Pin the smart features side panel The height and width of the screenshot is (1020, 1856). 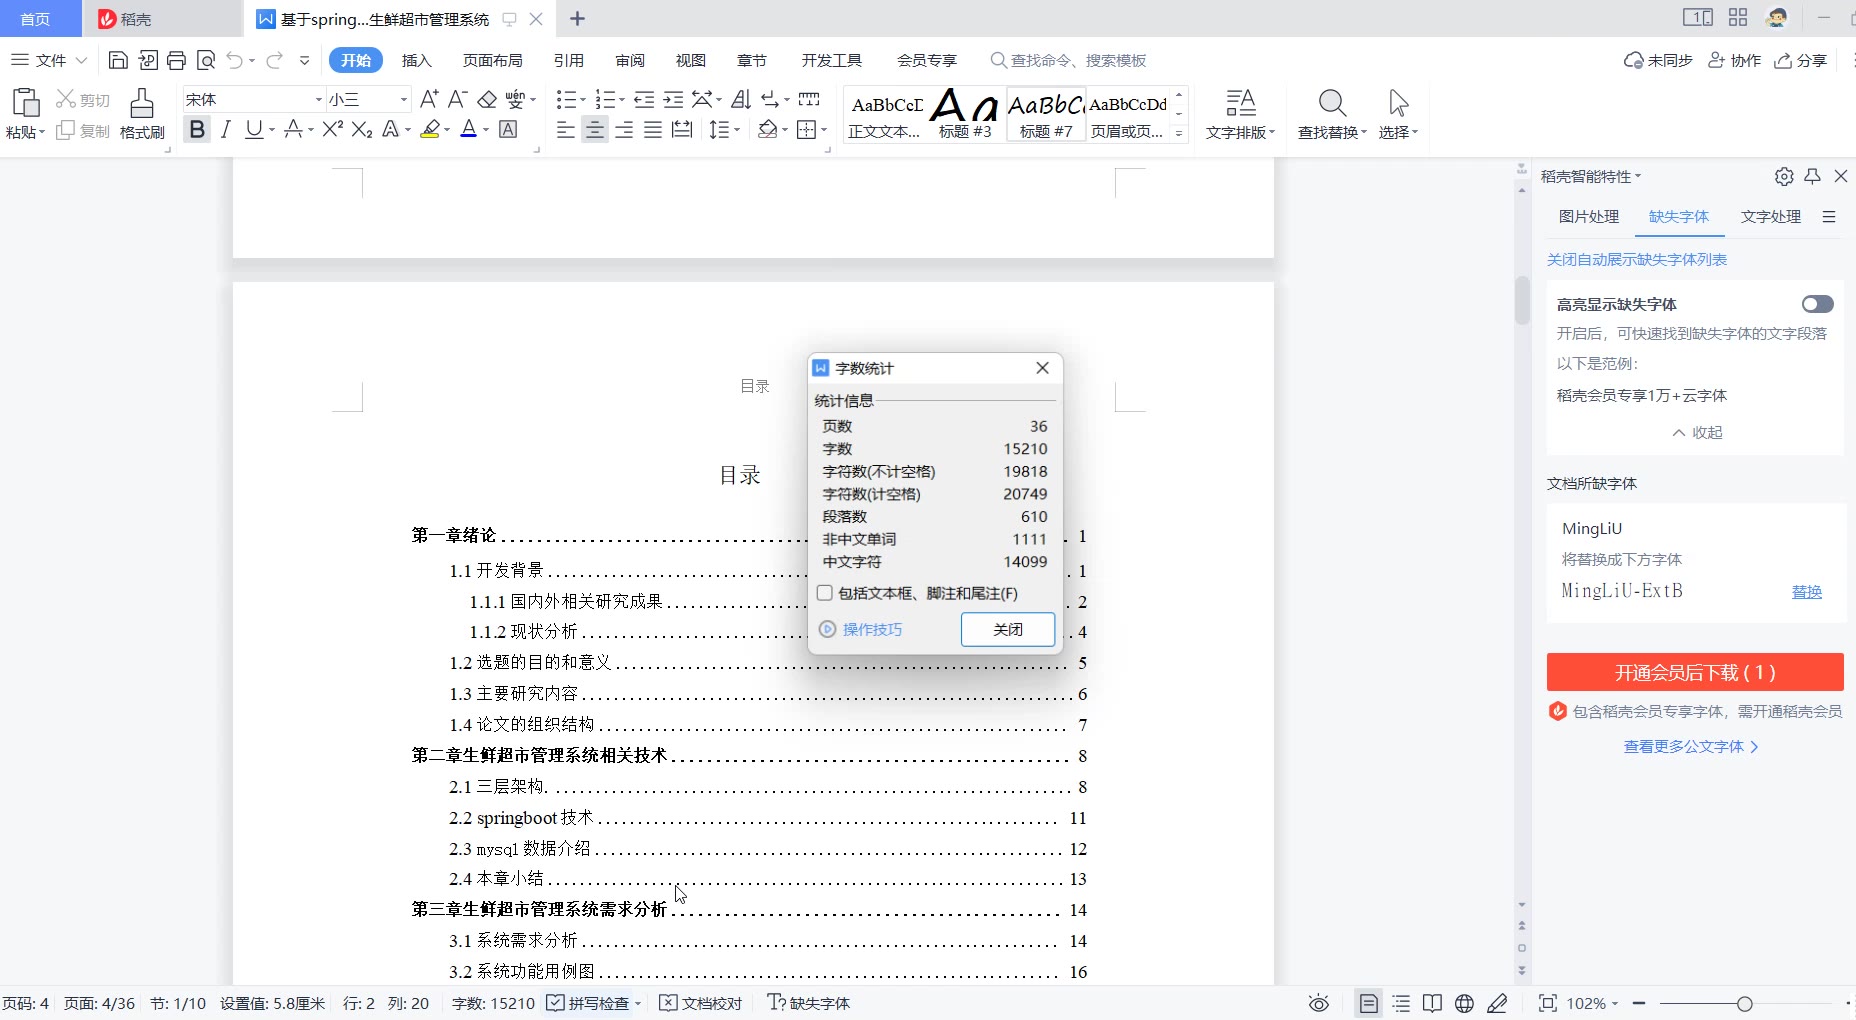click(x=1813, y=176)
